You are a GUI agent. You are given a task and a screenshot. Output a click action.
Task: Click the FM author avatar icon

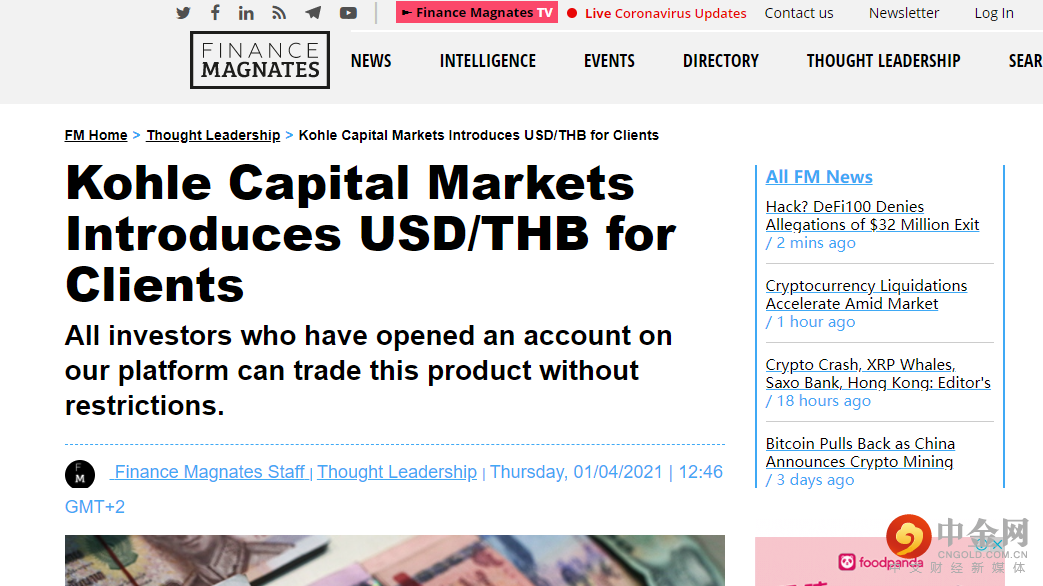point(80,474)
